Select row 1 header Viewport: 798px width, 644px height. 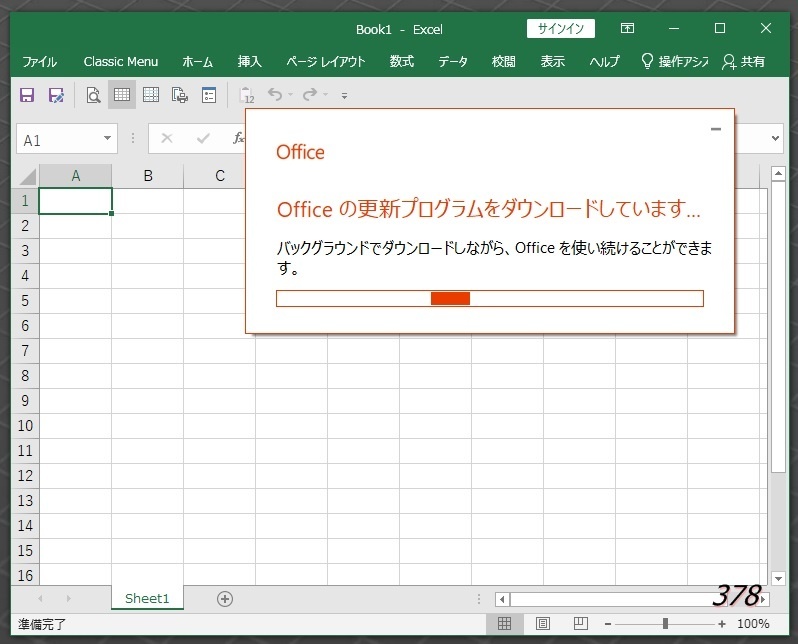(25, 201)
